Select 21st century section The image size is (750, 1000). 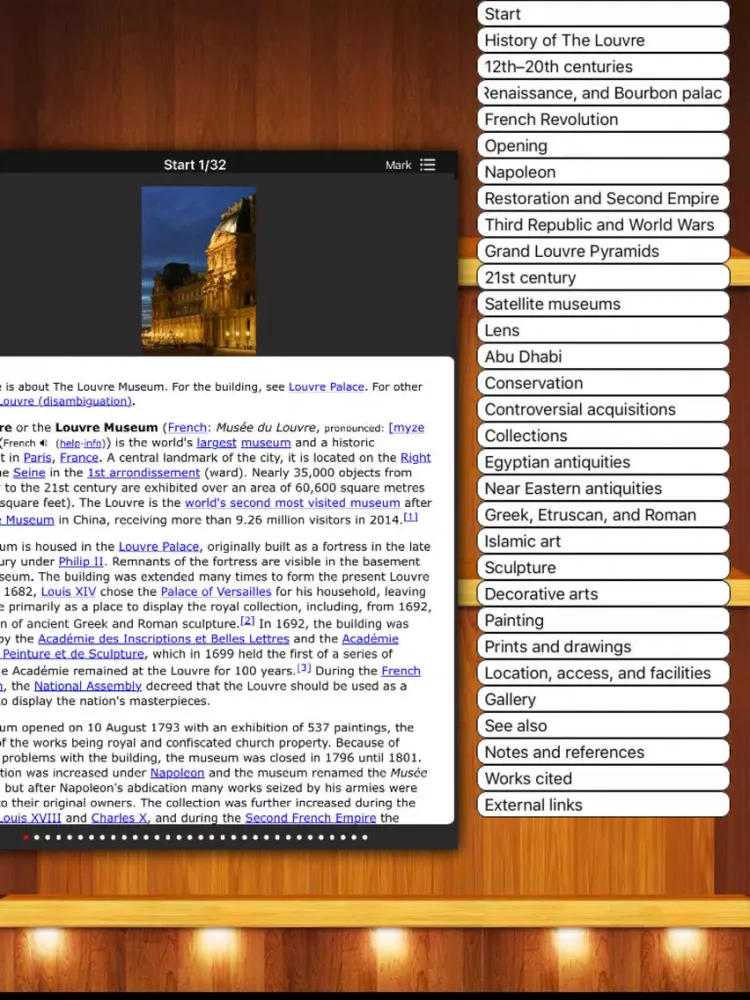click(x=603, y=277)
